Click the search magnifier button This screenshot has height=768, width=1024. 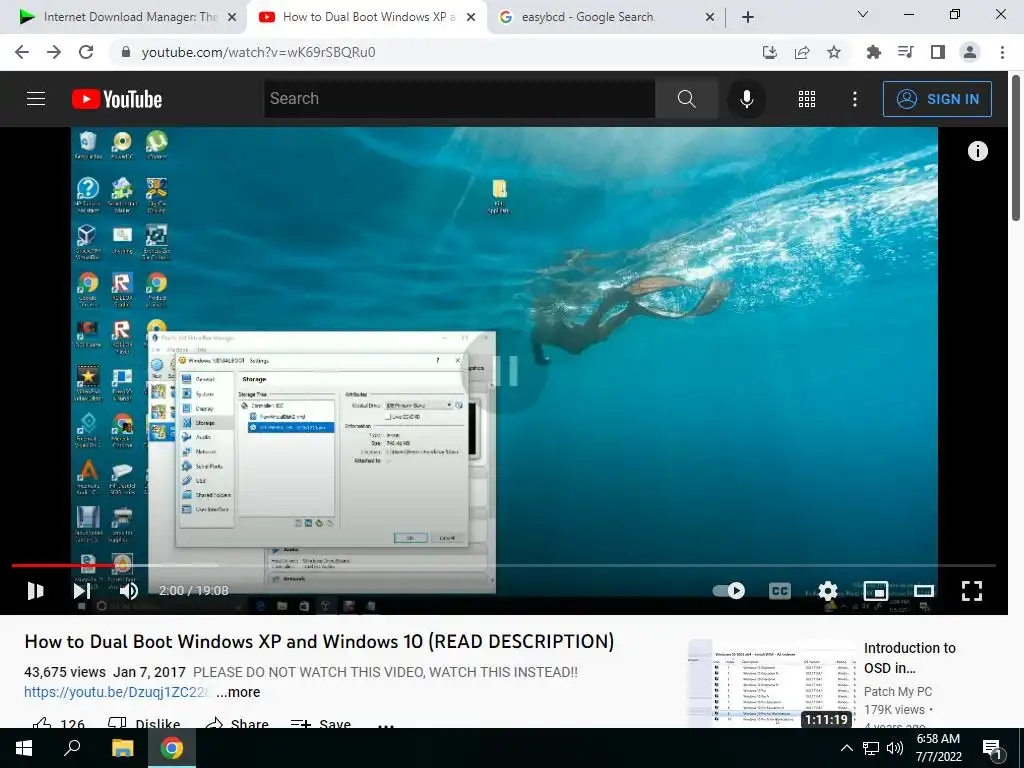point(686,99)
